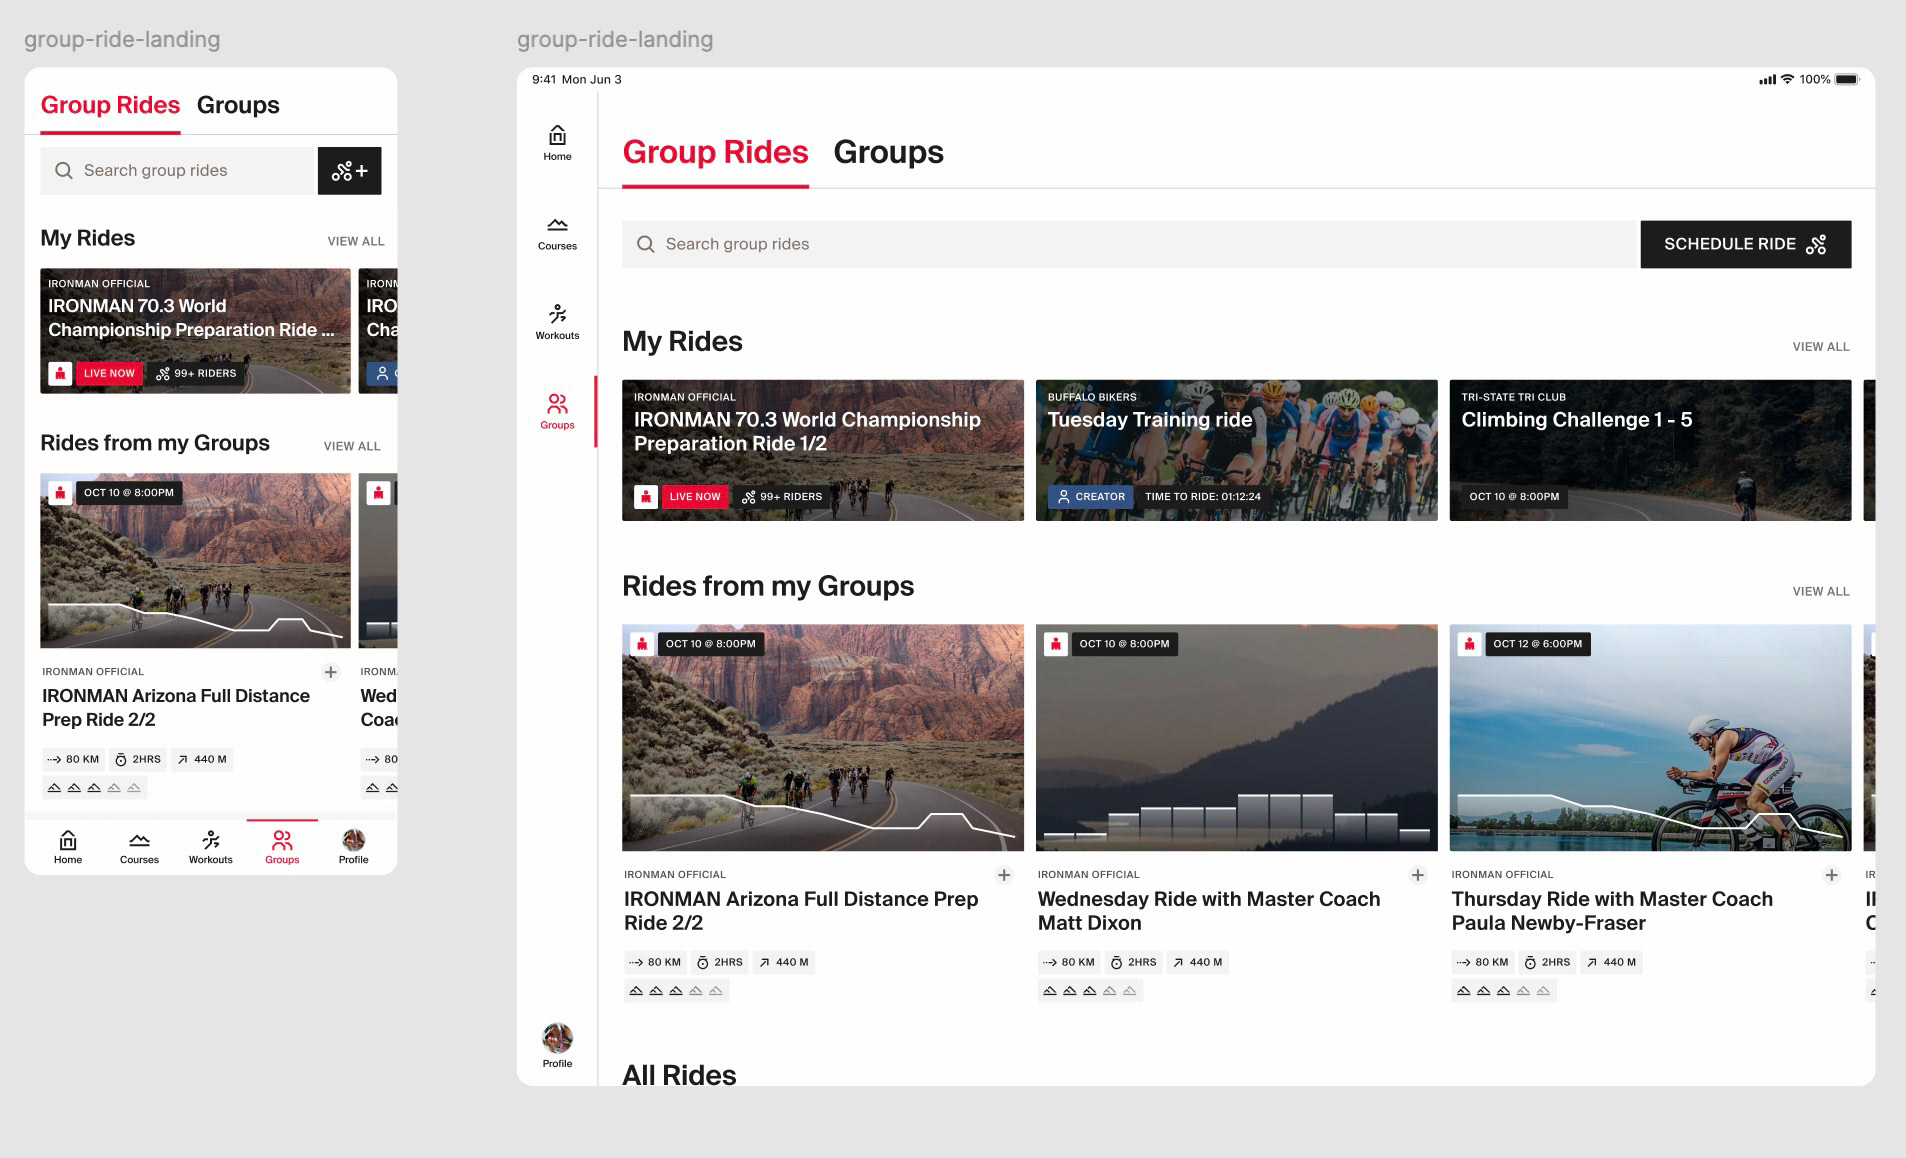The height and width of the screenshot is (1158, 1906).
Task: Click LIVE NOW badge on tablet IRONMAN 70.3 card
Action: tap(695, 496)
